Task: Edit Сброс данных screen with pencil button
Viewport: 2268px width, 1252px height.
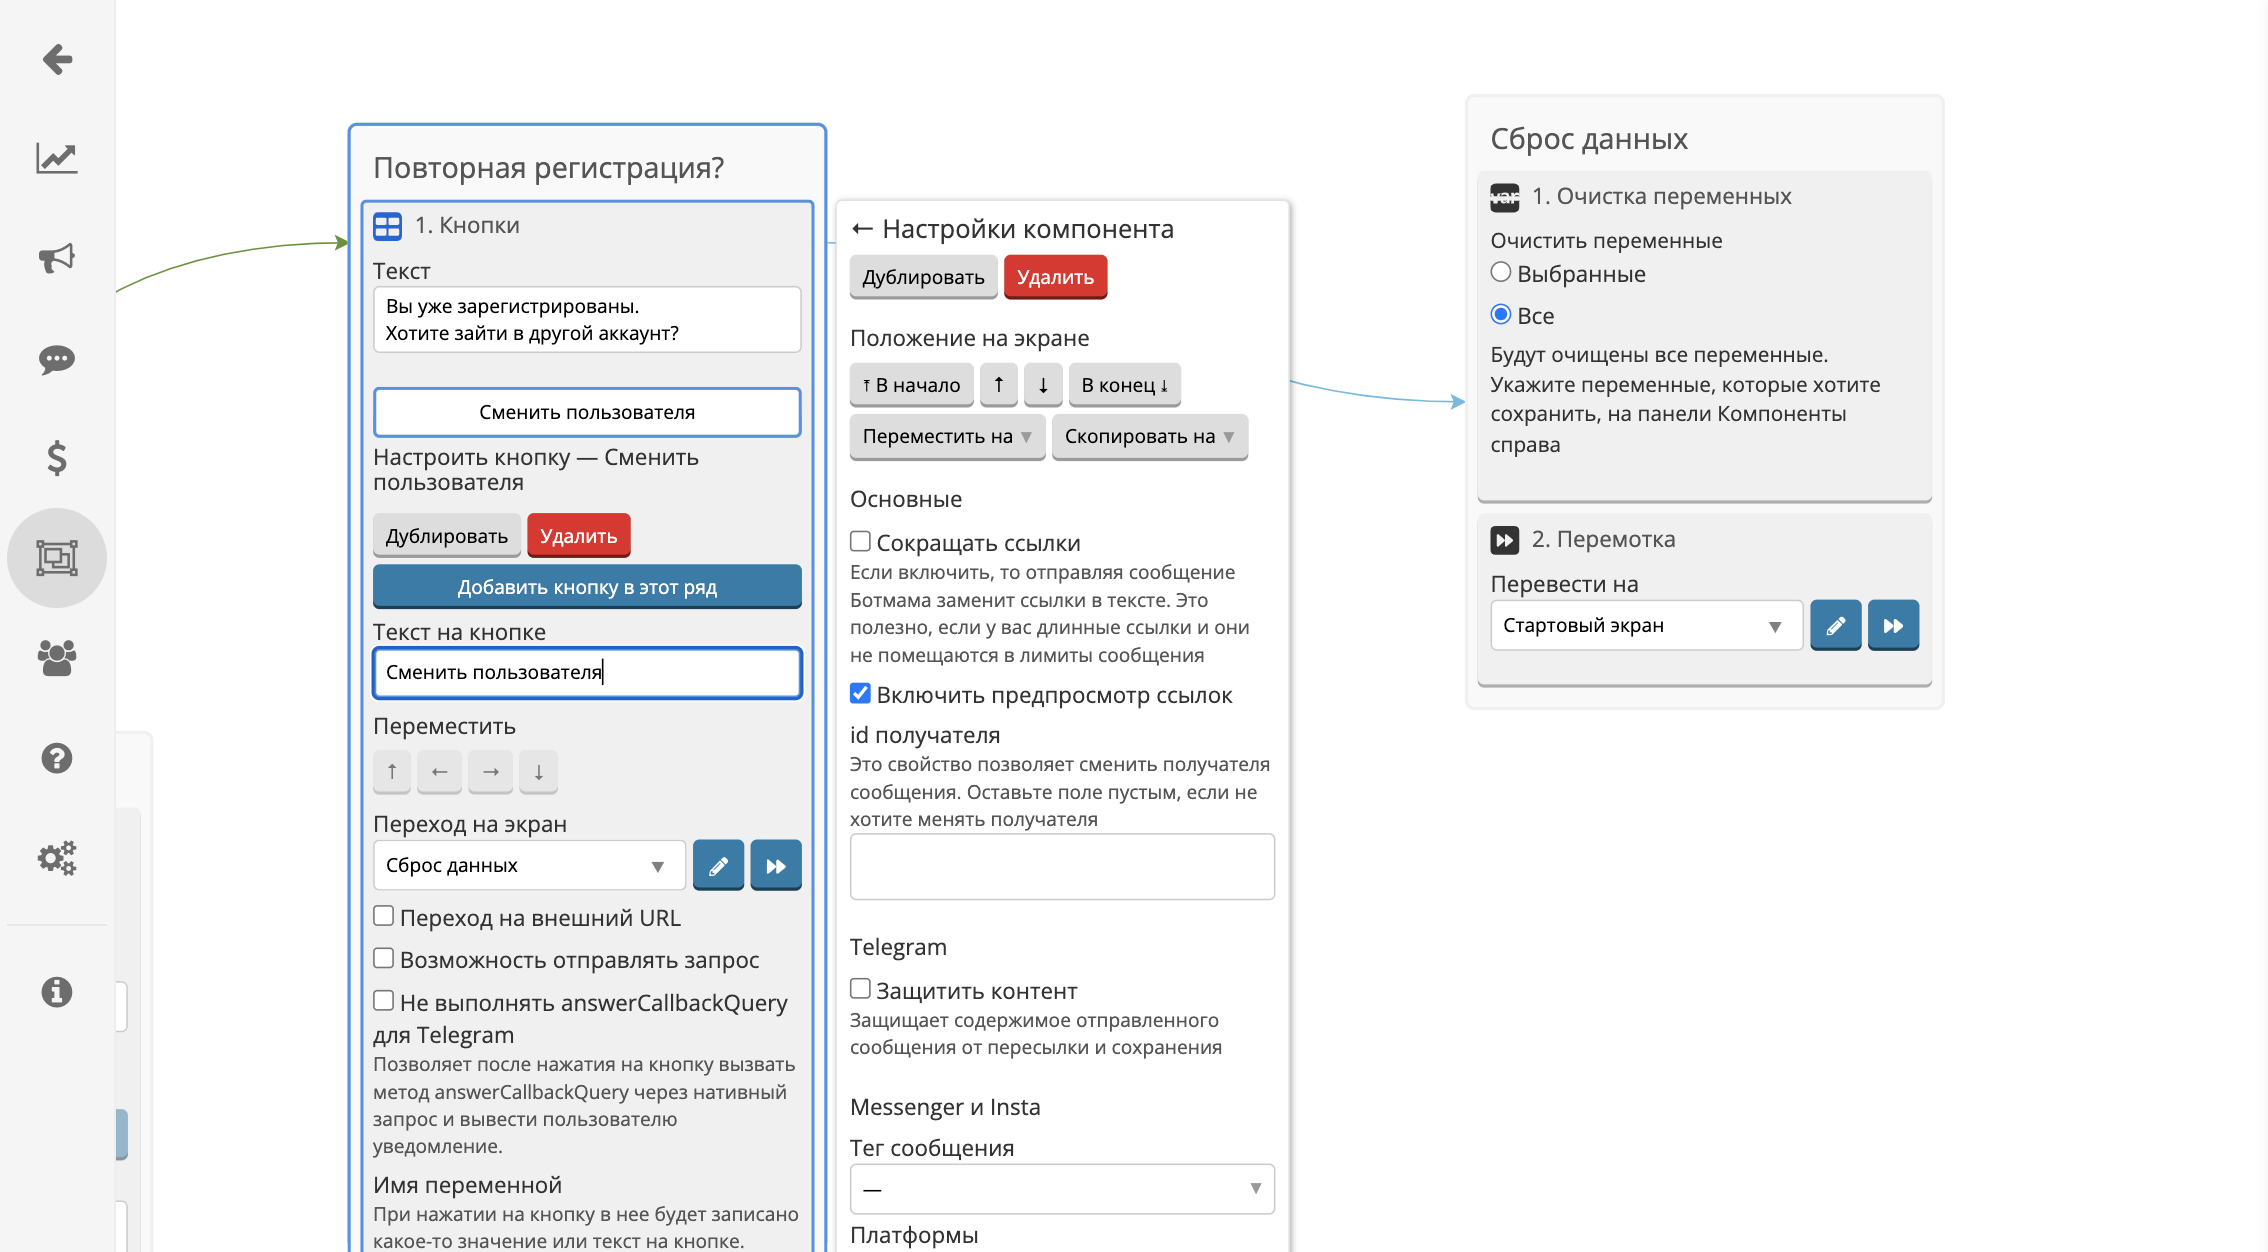Action: [x=718, y=866]
